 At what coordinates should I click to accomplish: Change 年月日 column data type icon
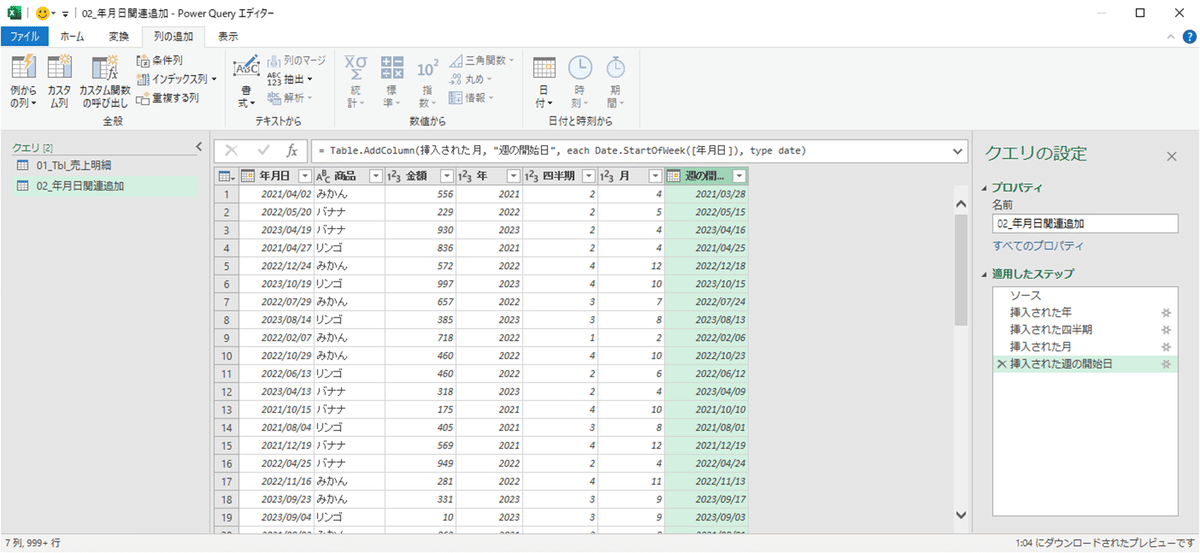click(x=247, y=176)
